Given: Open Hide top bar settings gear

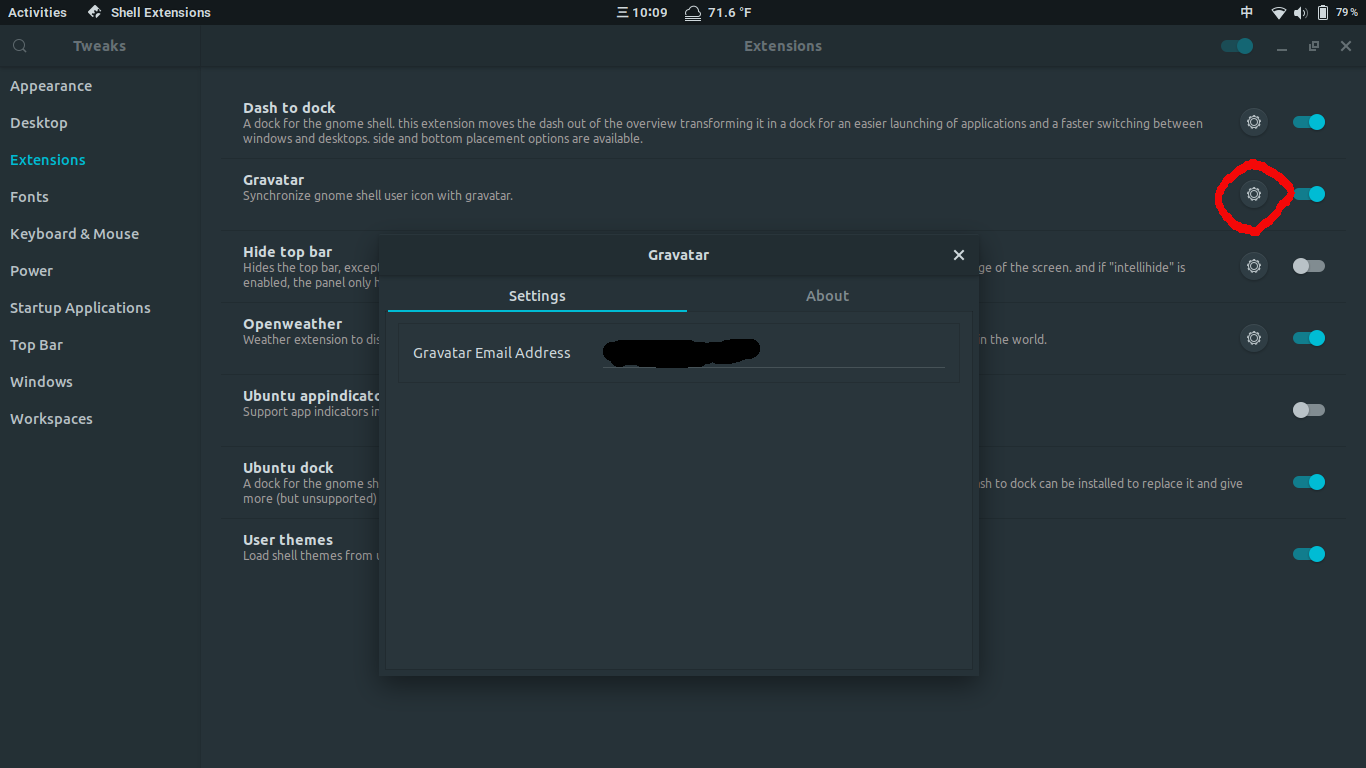Looking at the screenshot, I should tap(1253, 266).
